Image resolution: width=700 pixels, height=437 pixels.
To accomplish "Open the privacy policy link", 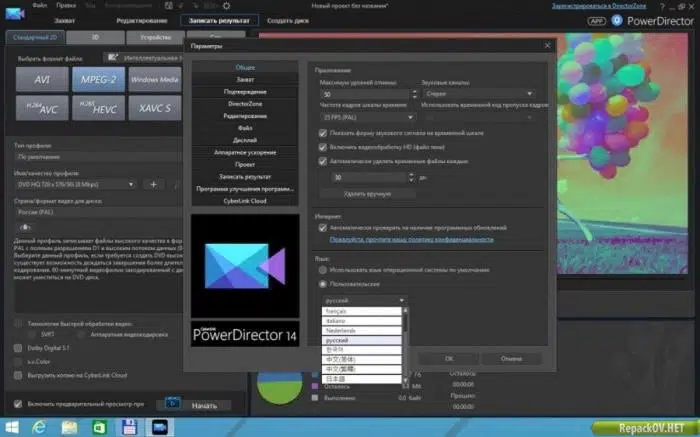I will pos(411,240).
